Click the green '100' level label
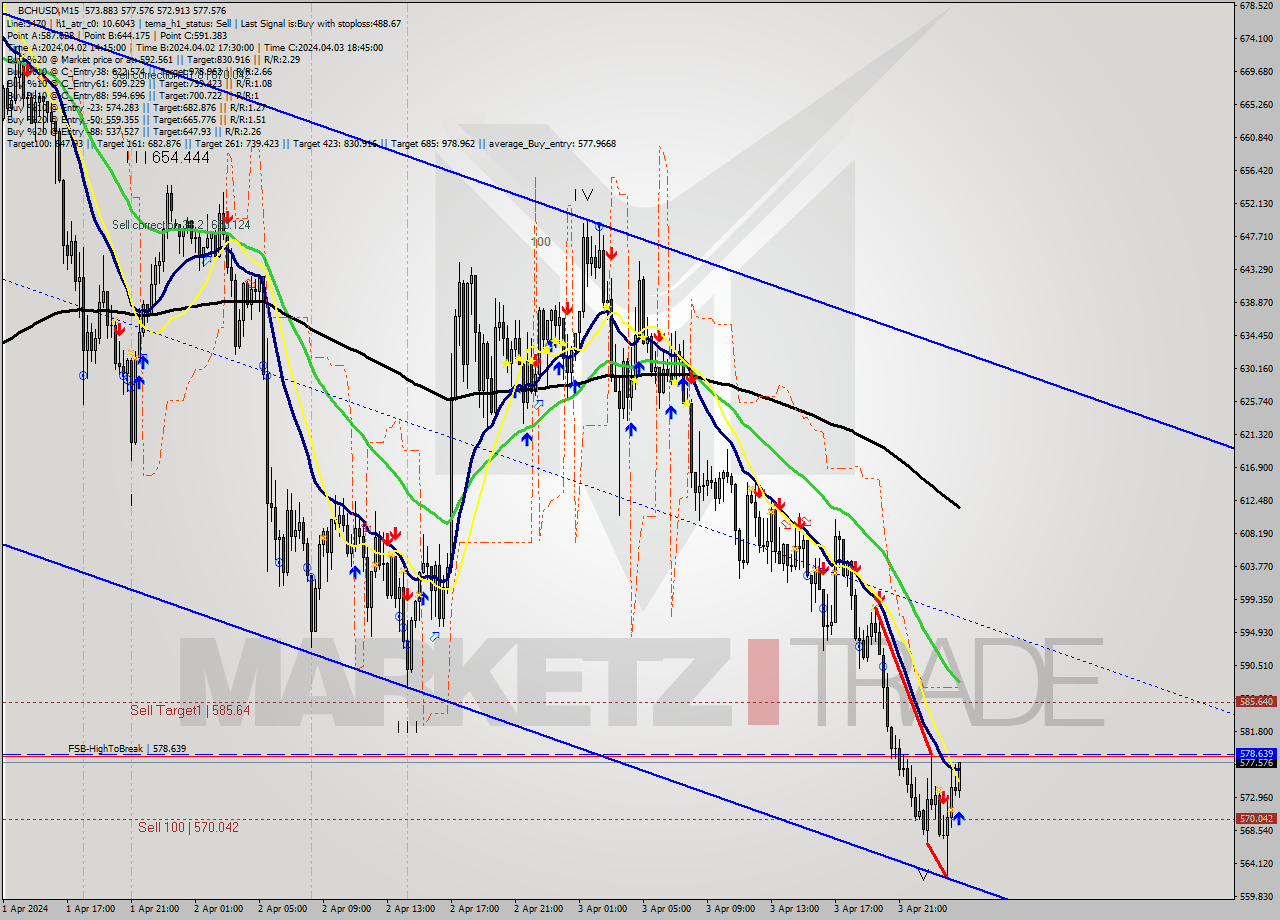1280x920 pixels. pyautogui.click(x=541, y=242)
